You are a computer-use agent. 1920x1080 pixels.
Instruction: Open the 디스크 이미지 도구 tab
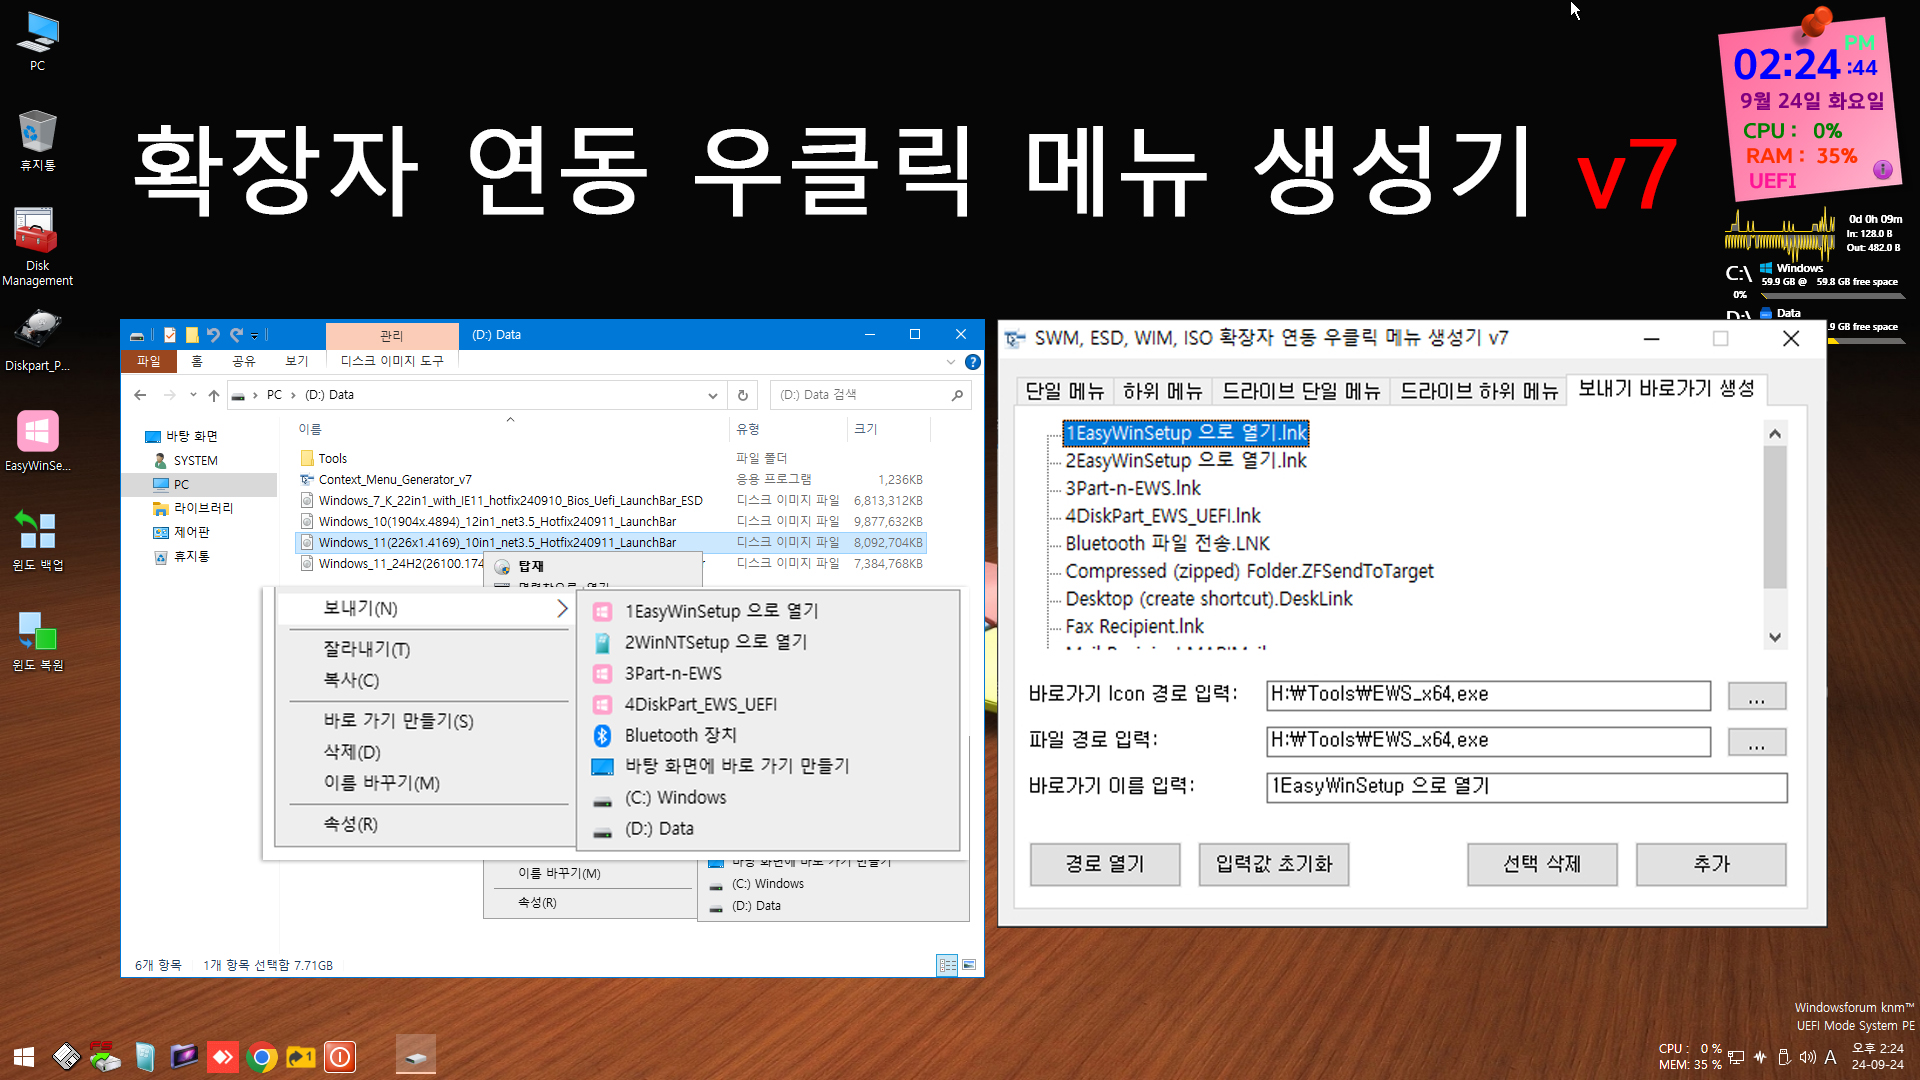(392, 361)
